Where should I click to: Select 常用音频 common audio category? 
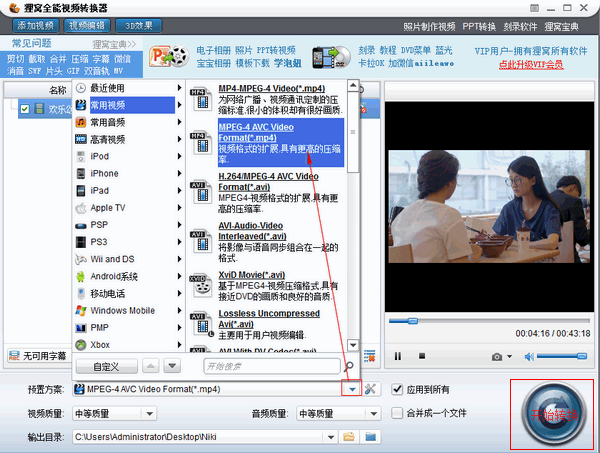coord(128,122)
